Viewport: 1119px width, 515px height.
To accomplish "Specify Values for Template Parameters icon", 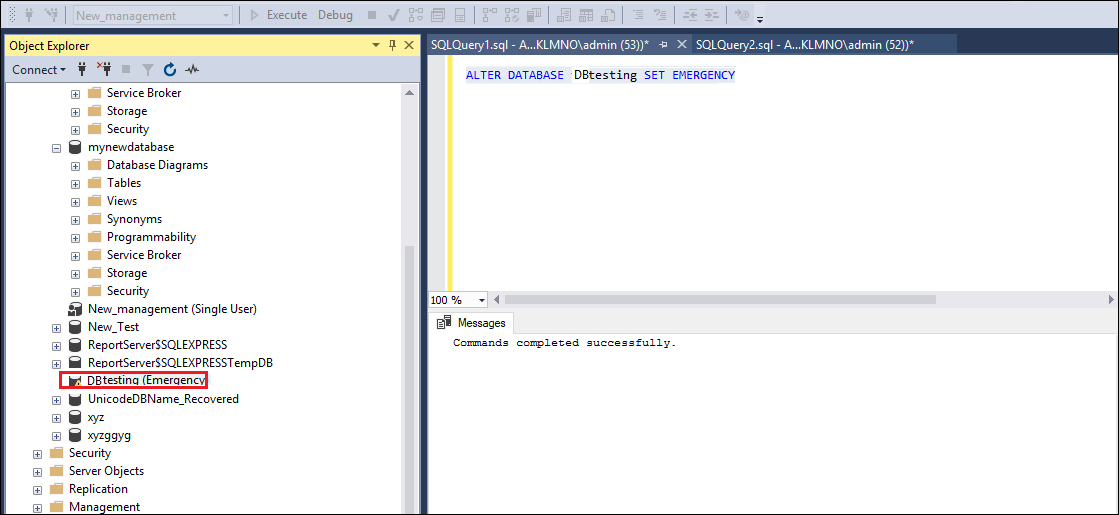I will pos(742,15).
